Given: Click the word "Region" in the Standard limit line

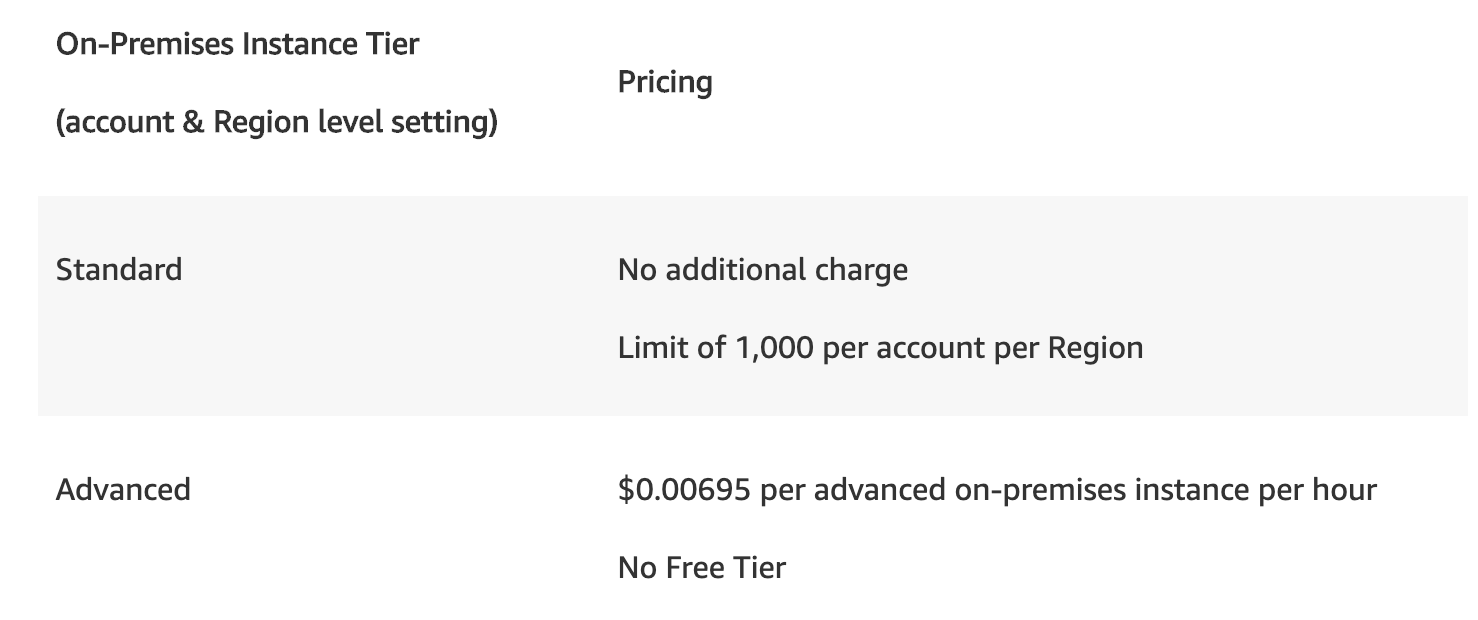Looking at the screenshot, I should [x=1095, y=348].
